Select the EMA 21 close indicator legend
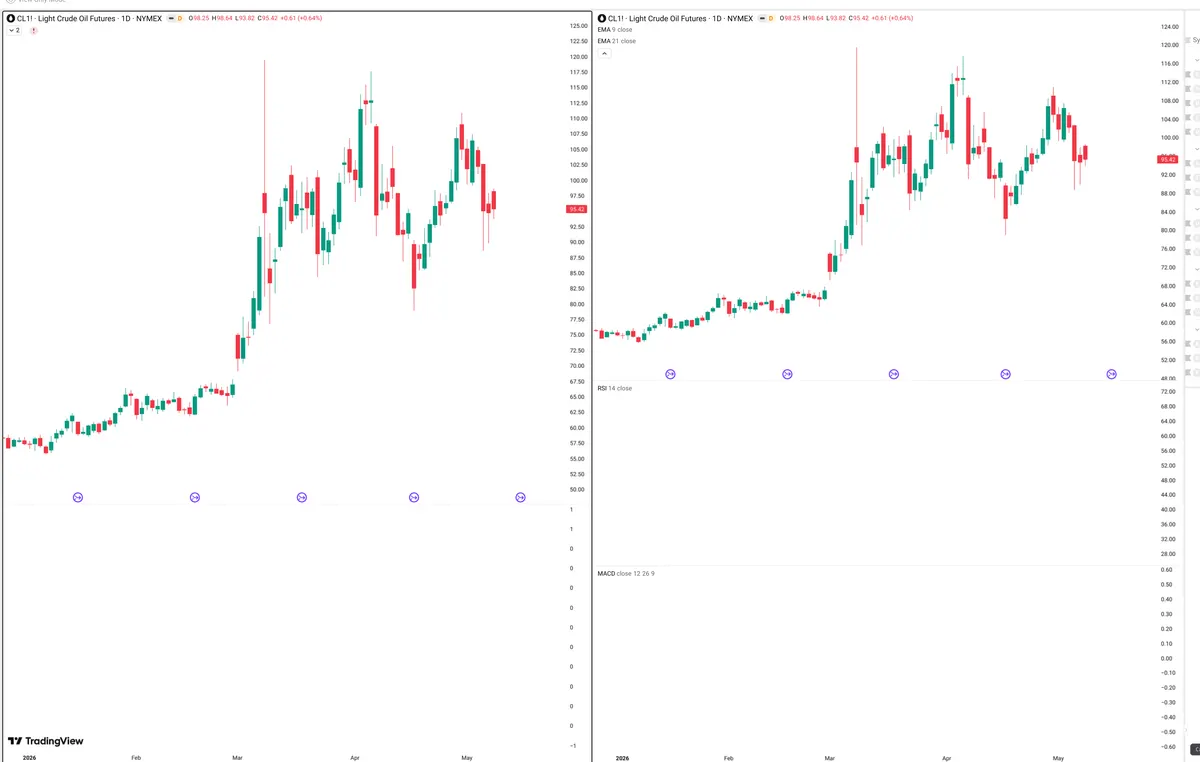 (x=616, y=41)
